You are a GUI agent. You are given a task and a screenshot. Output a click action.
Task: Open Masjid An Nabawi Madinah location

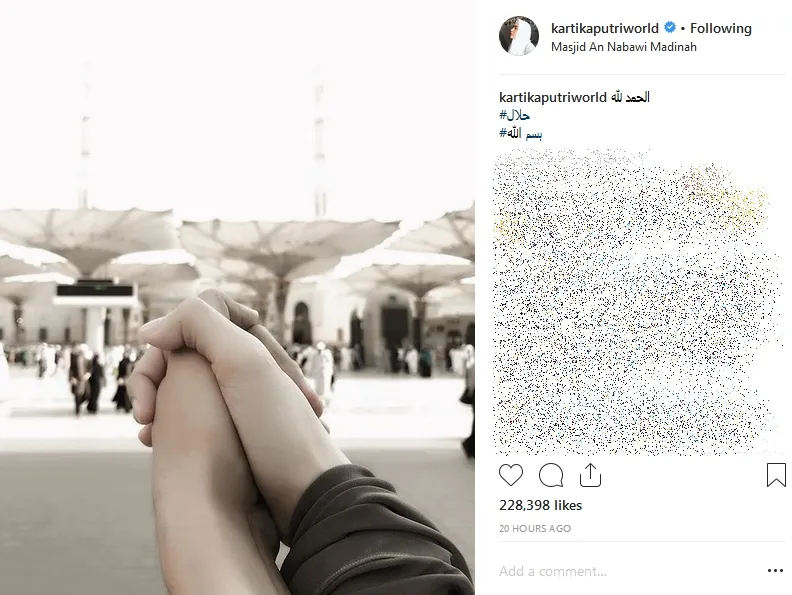point(623,47)
